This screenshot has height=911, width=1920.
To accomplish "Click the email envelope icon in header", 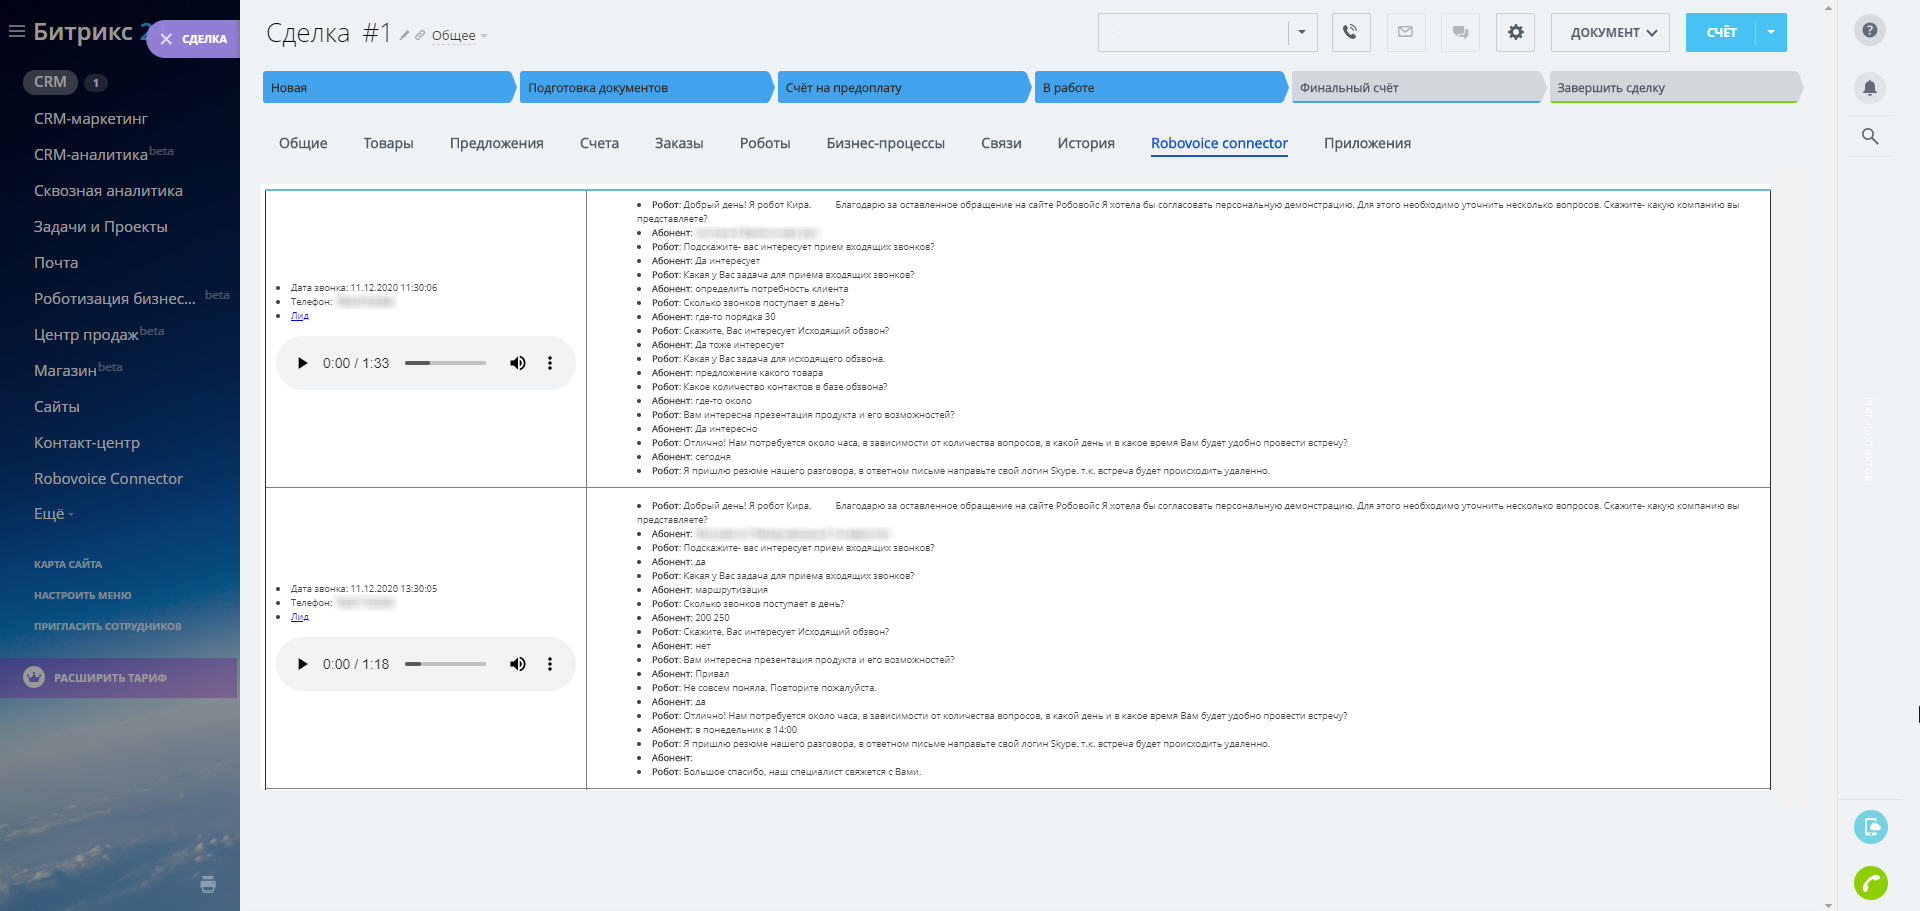I will pyautogui.click(x=1405, y=32).
